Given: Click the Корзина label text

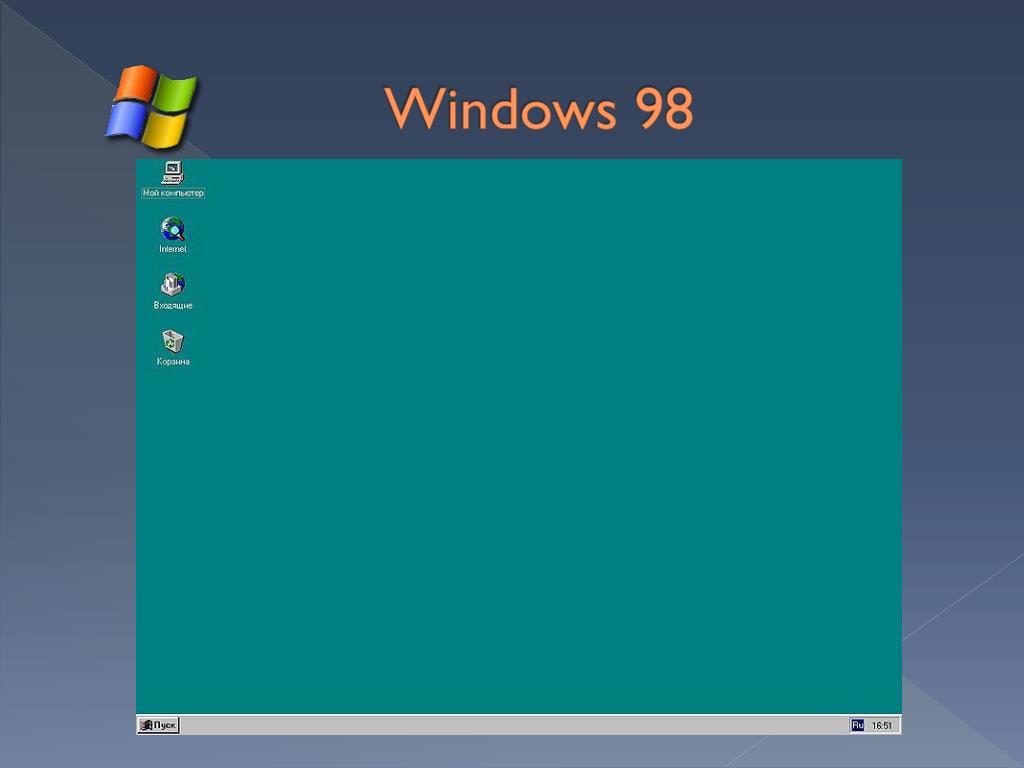Looking at the screenshot, I should coord(173,361).
